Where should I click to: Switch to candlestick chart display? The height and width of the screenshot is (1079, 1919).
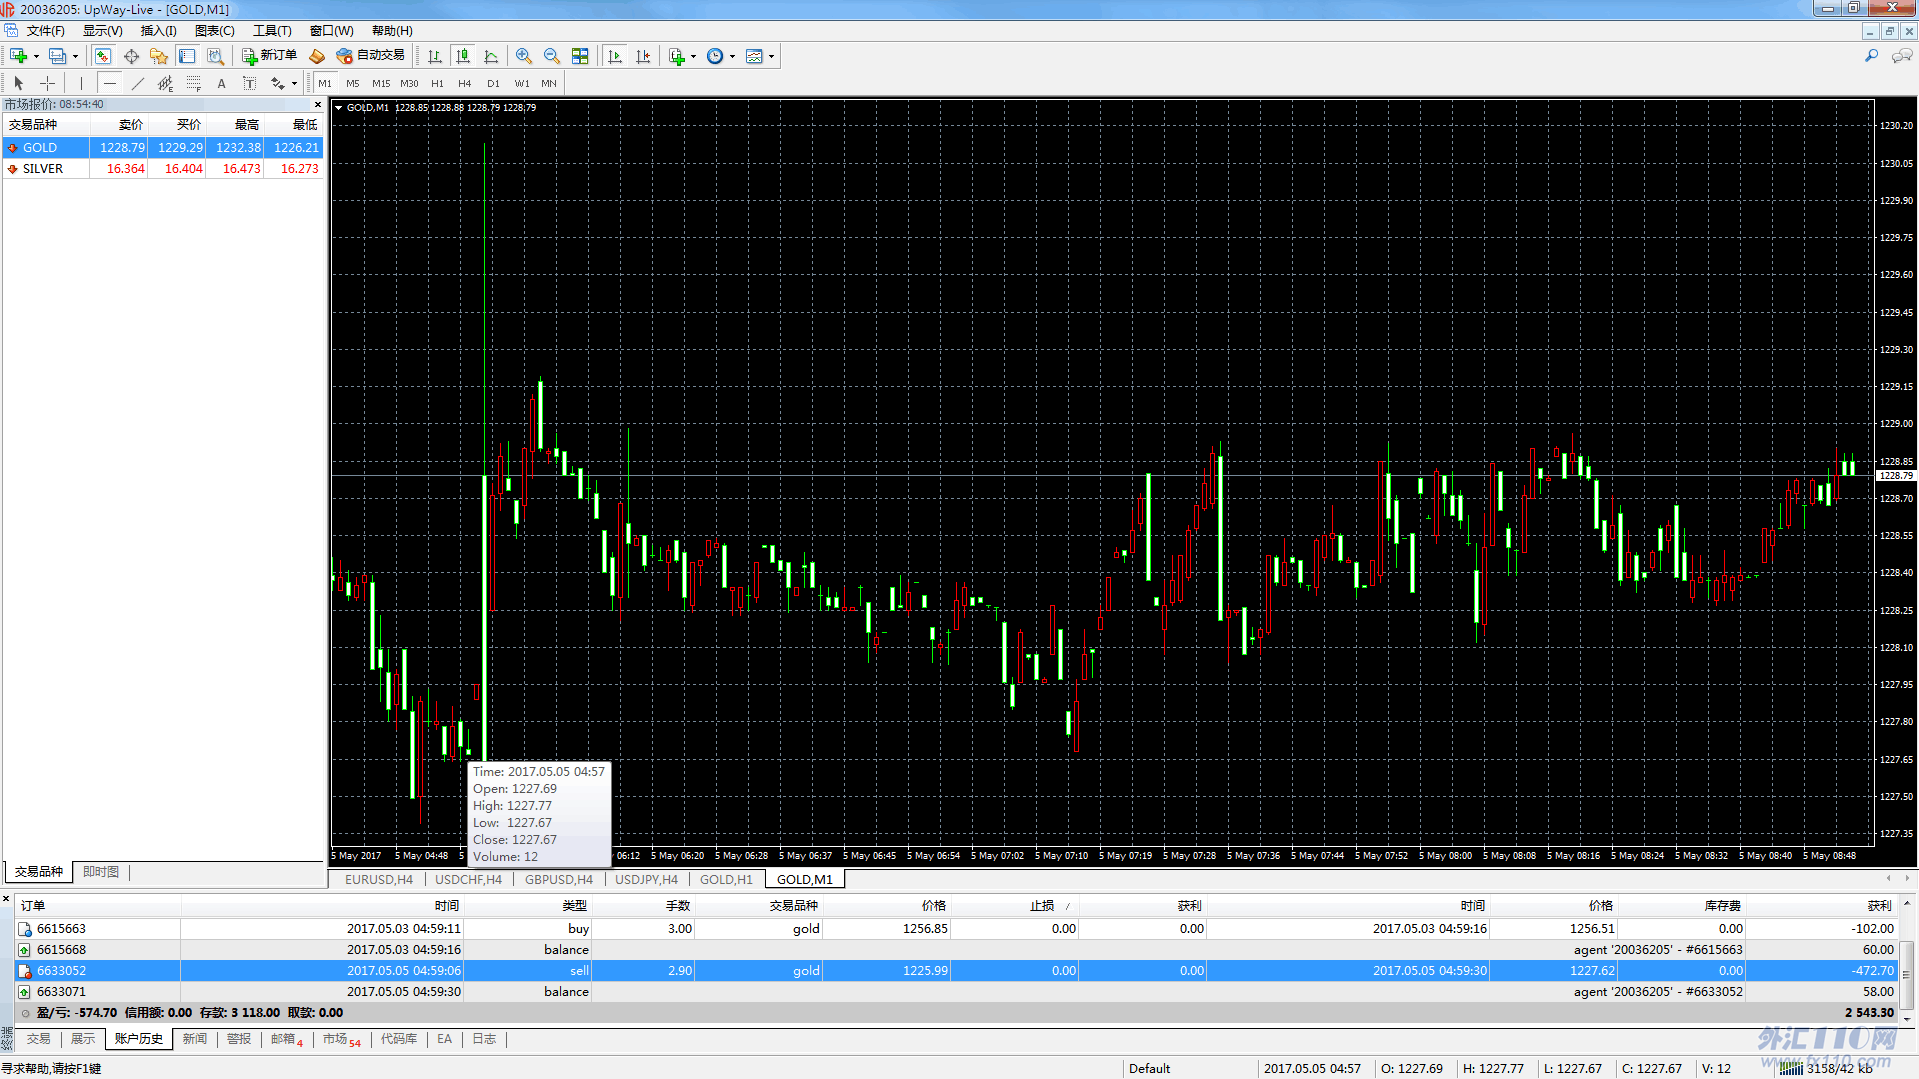tap(463, 56)
